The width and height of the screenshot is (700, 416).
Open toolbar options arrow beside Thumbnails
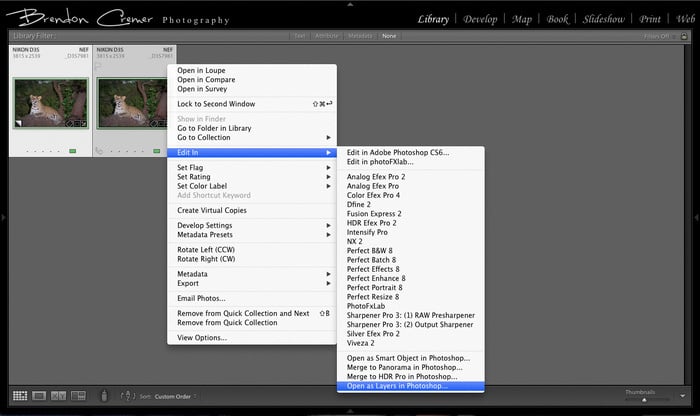click(683, 395)
